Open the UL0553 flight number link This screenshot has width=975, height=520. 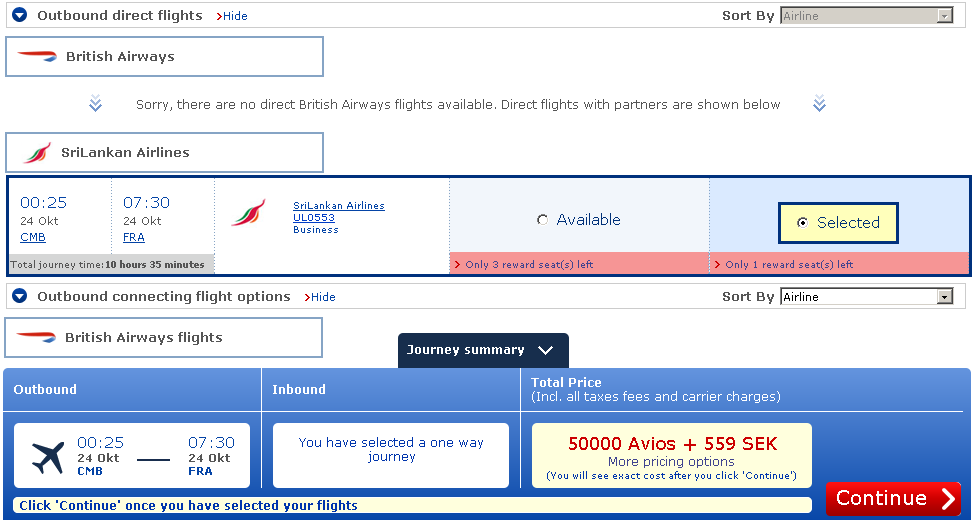point(314,217)
